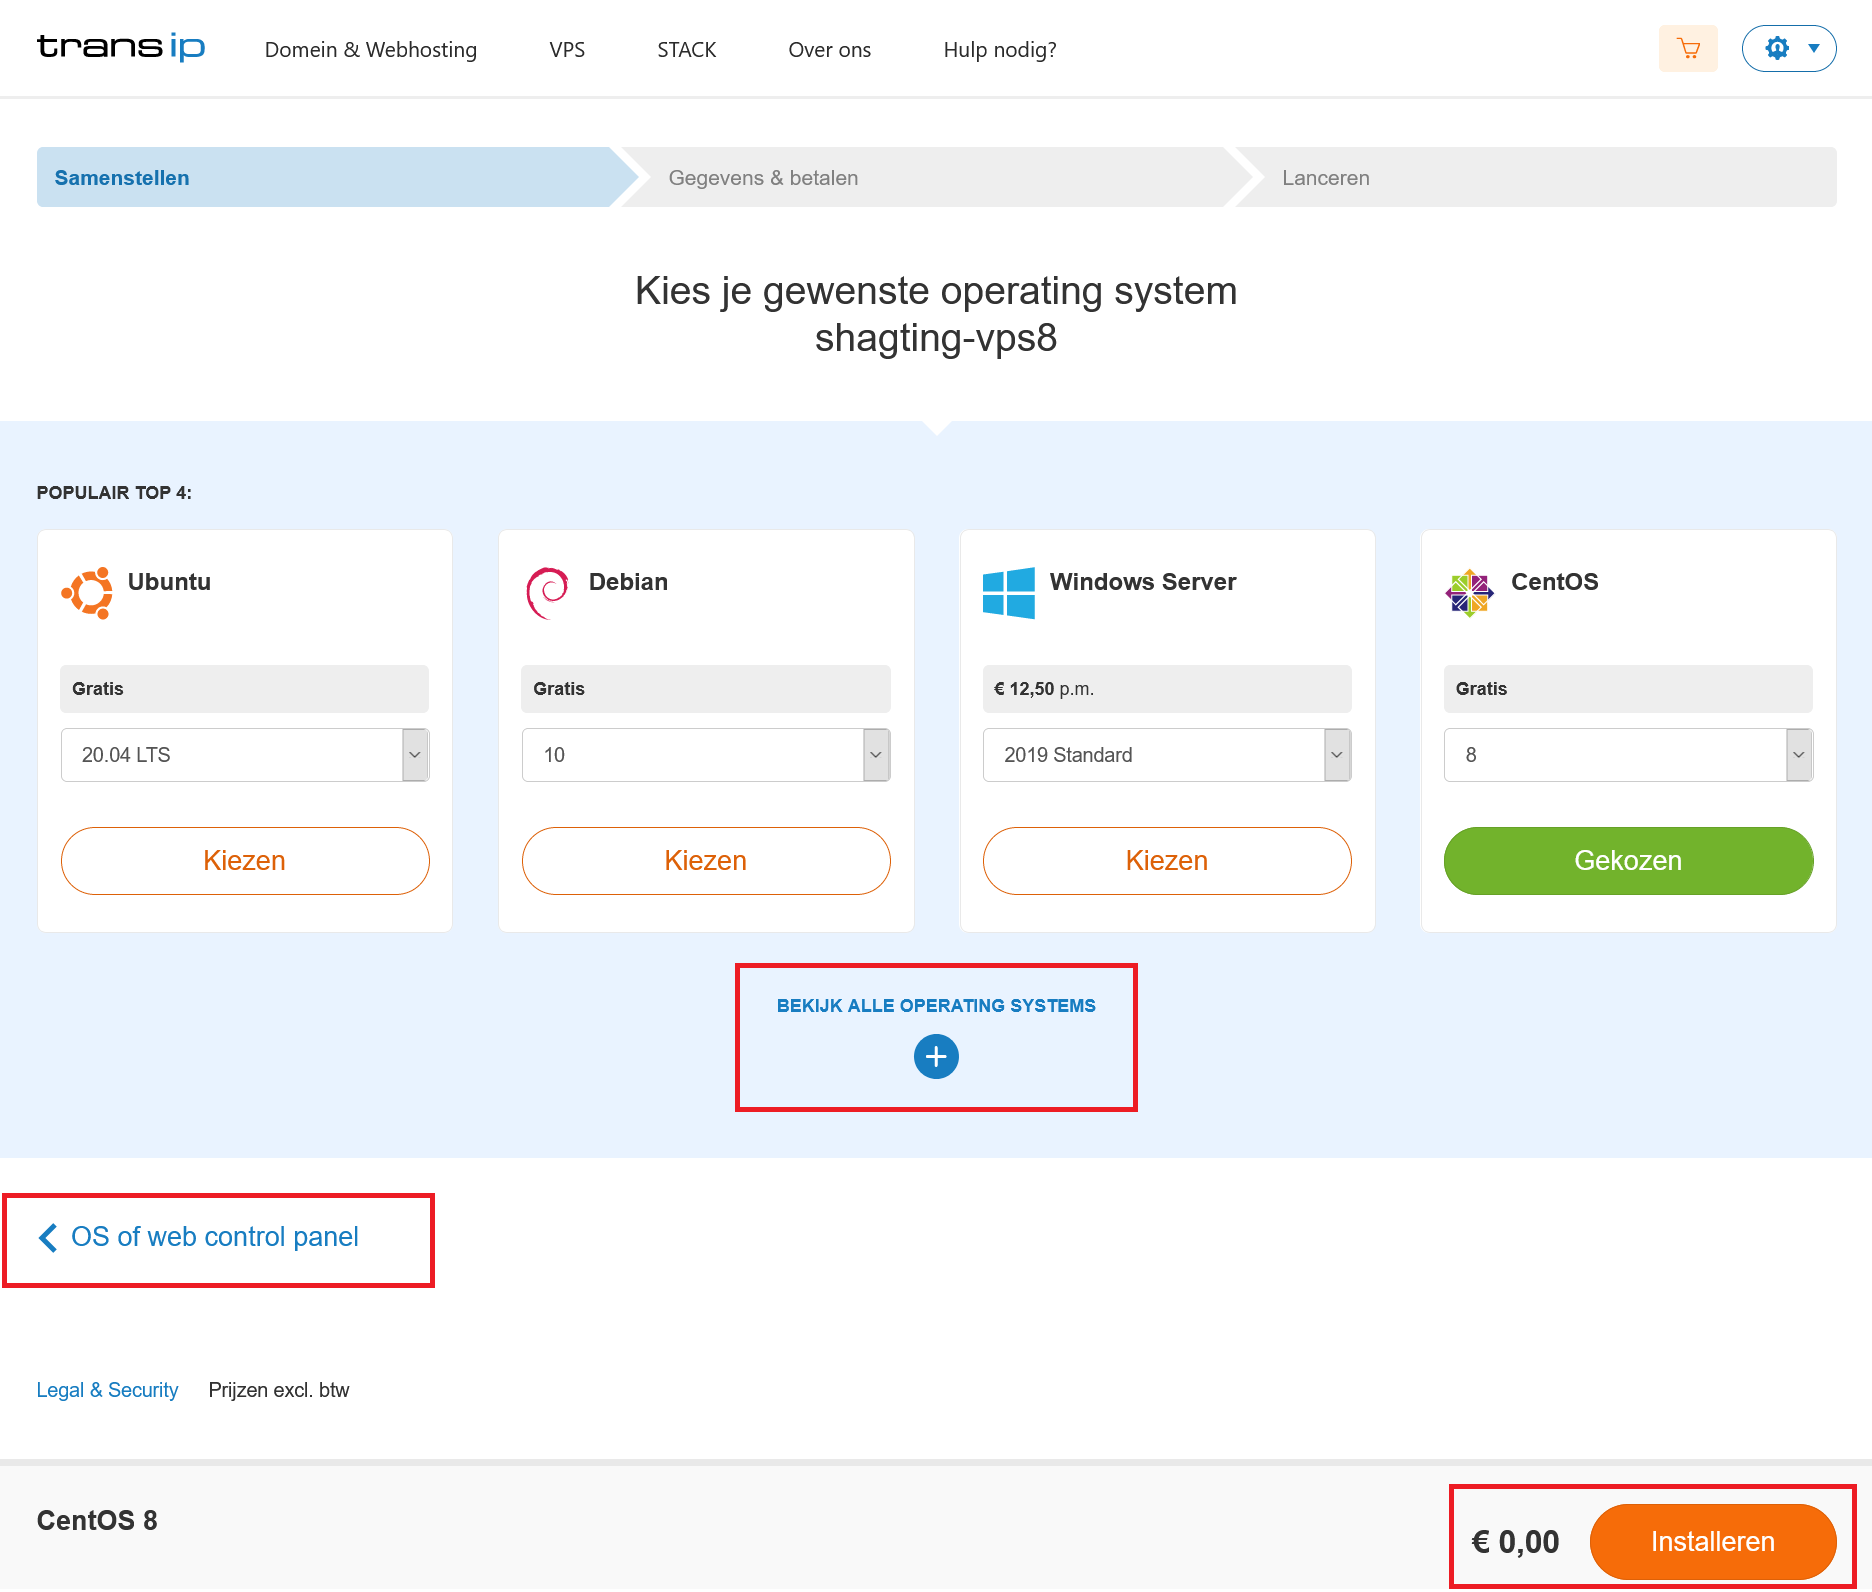The width and height of the screenshot is (1872, 1592).
Task: Select the Lanceren step
Action: click(x=1536, y=177)
